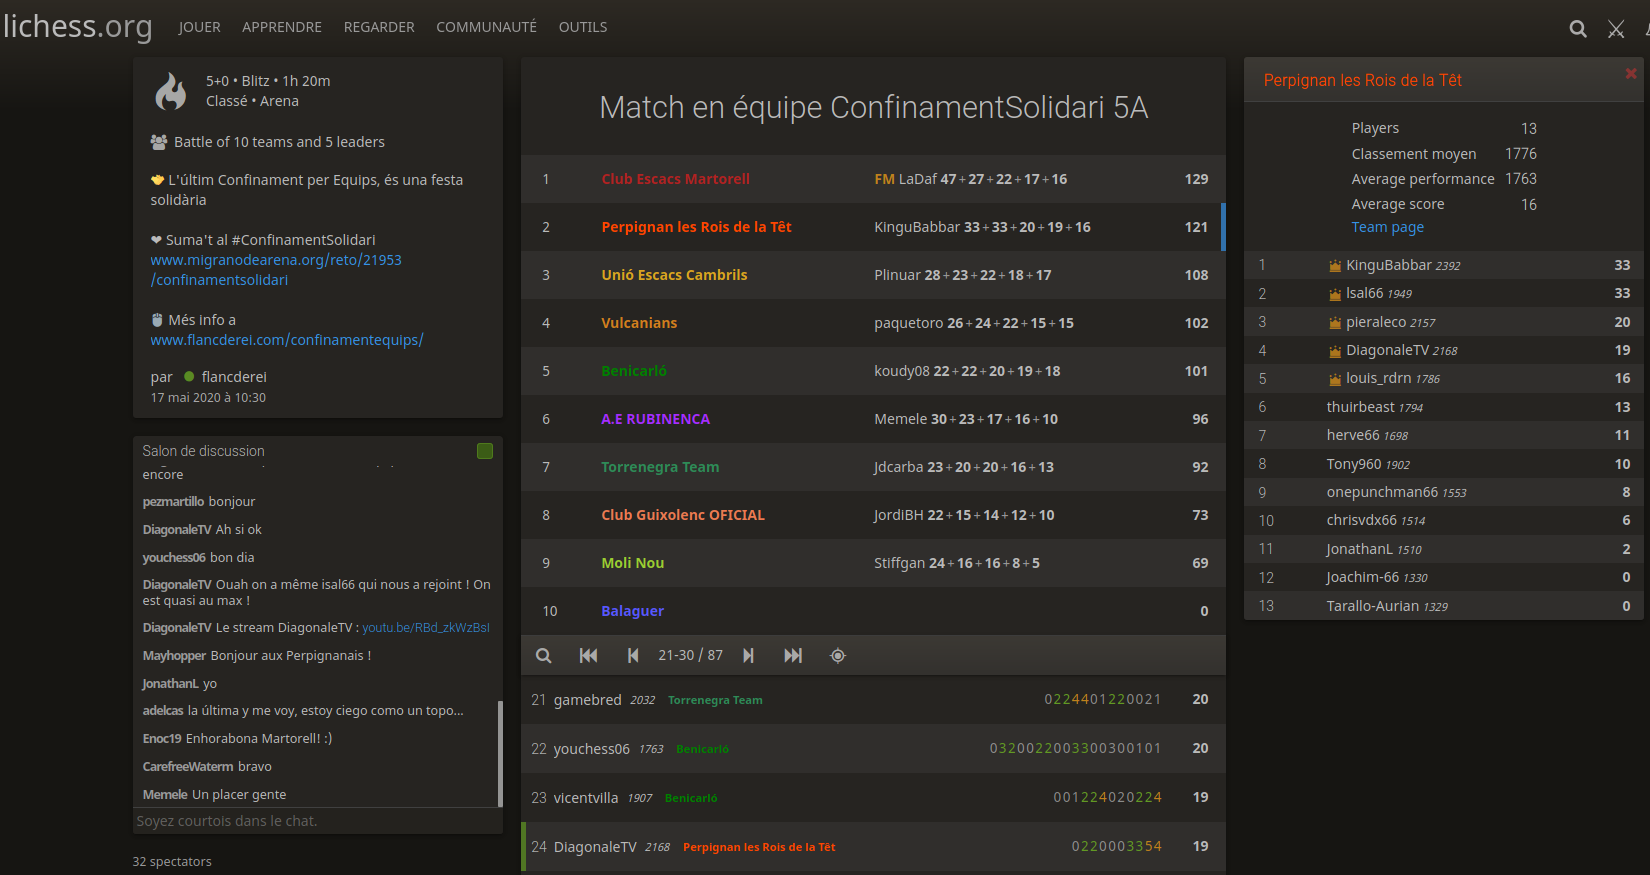Screen dimensions: 1650x875
Task: Click the heart icon by Suma't text
Action: pos(156,240)
